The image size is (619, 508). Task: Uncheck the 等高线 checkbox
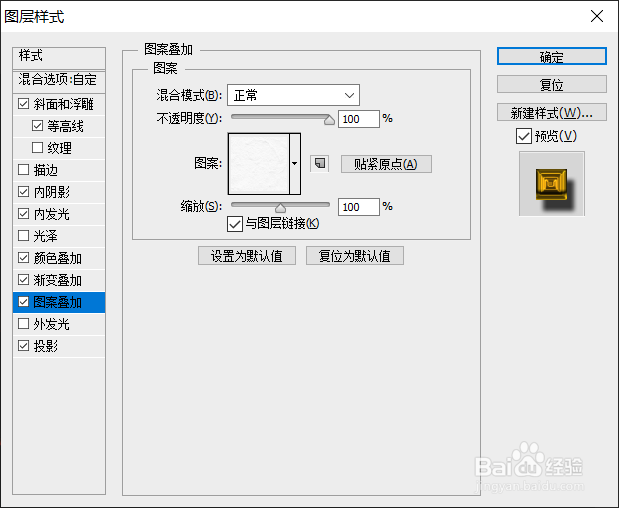[x=38, y=126]
